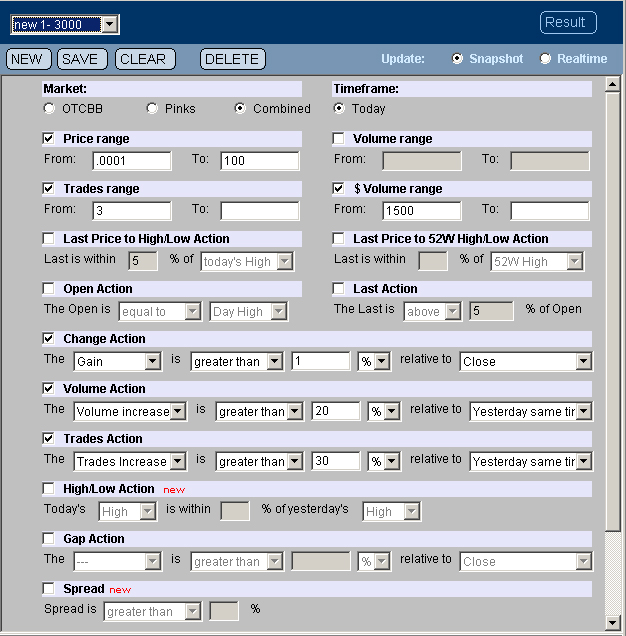626x636 pixels.
Task: Check the Last Action checkbox
Action: [338, 288]
